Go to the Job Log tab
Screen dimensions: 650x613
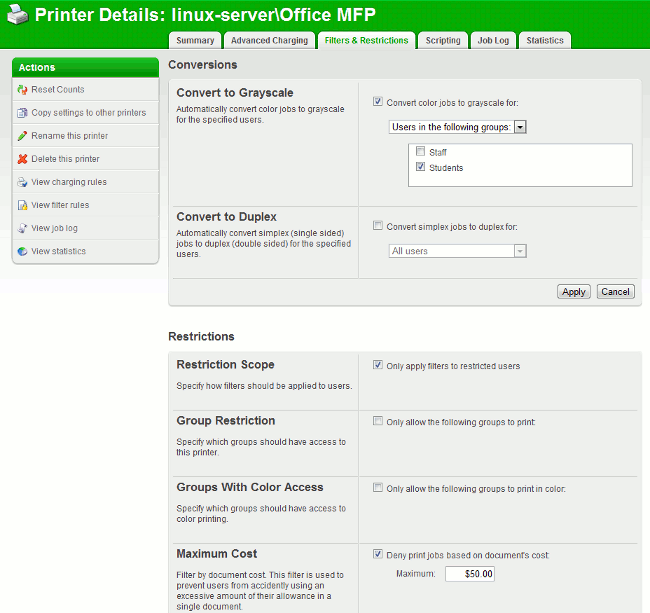(493, 41)
